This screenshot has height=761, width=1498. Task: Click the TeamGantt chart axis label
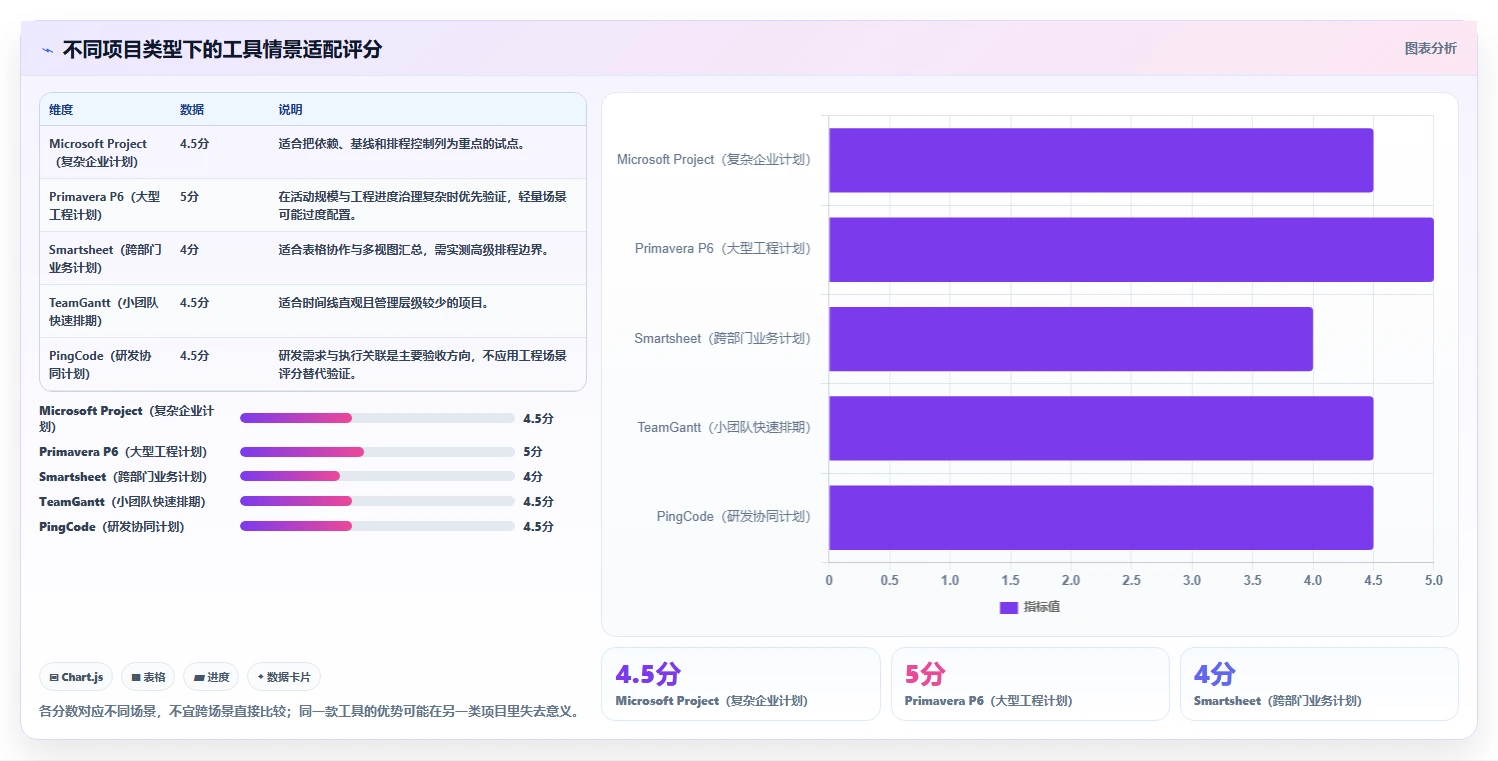(x=724, y=428)
